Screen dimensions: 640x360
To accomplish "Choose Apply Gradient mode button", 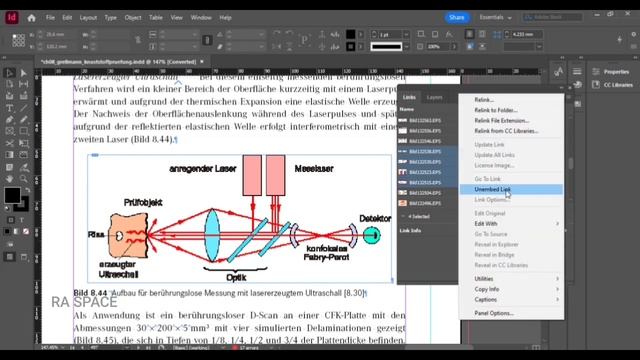I will point(16,231).
